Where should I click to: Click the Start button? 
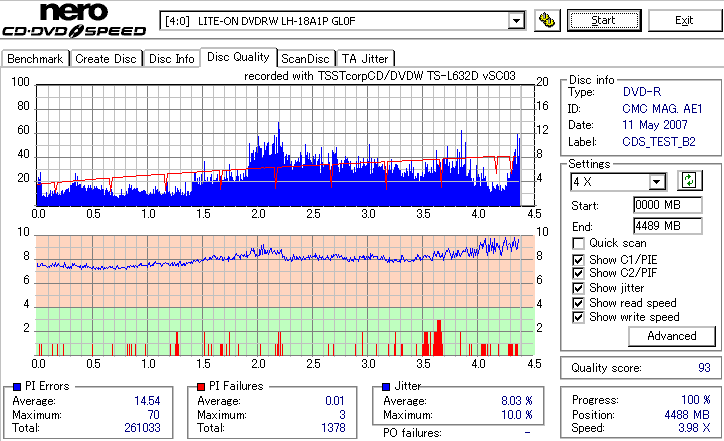tap(604, 21)
